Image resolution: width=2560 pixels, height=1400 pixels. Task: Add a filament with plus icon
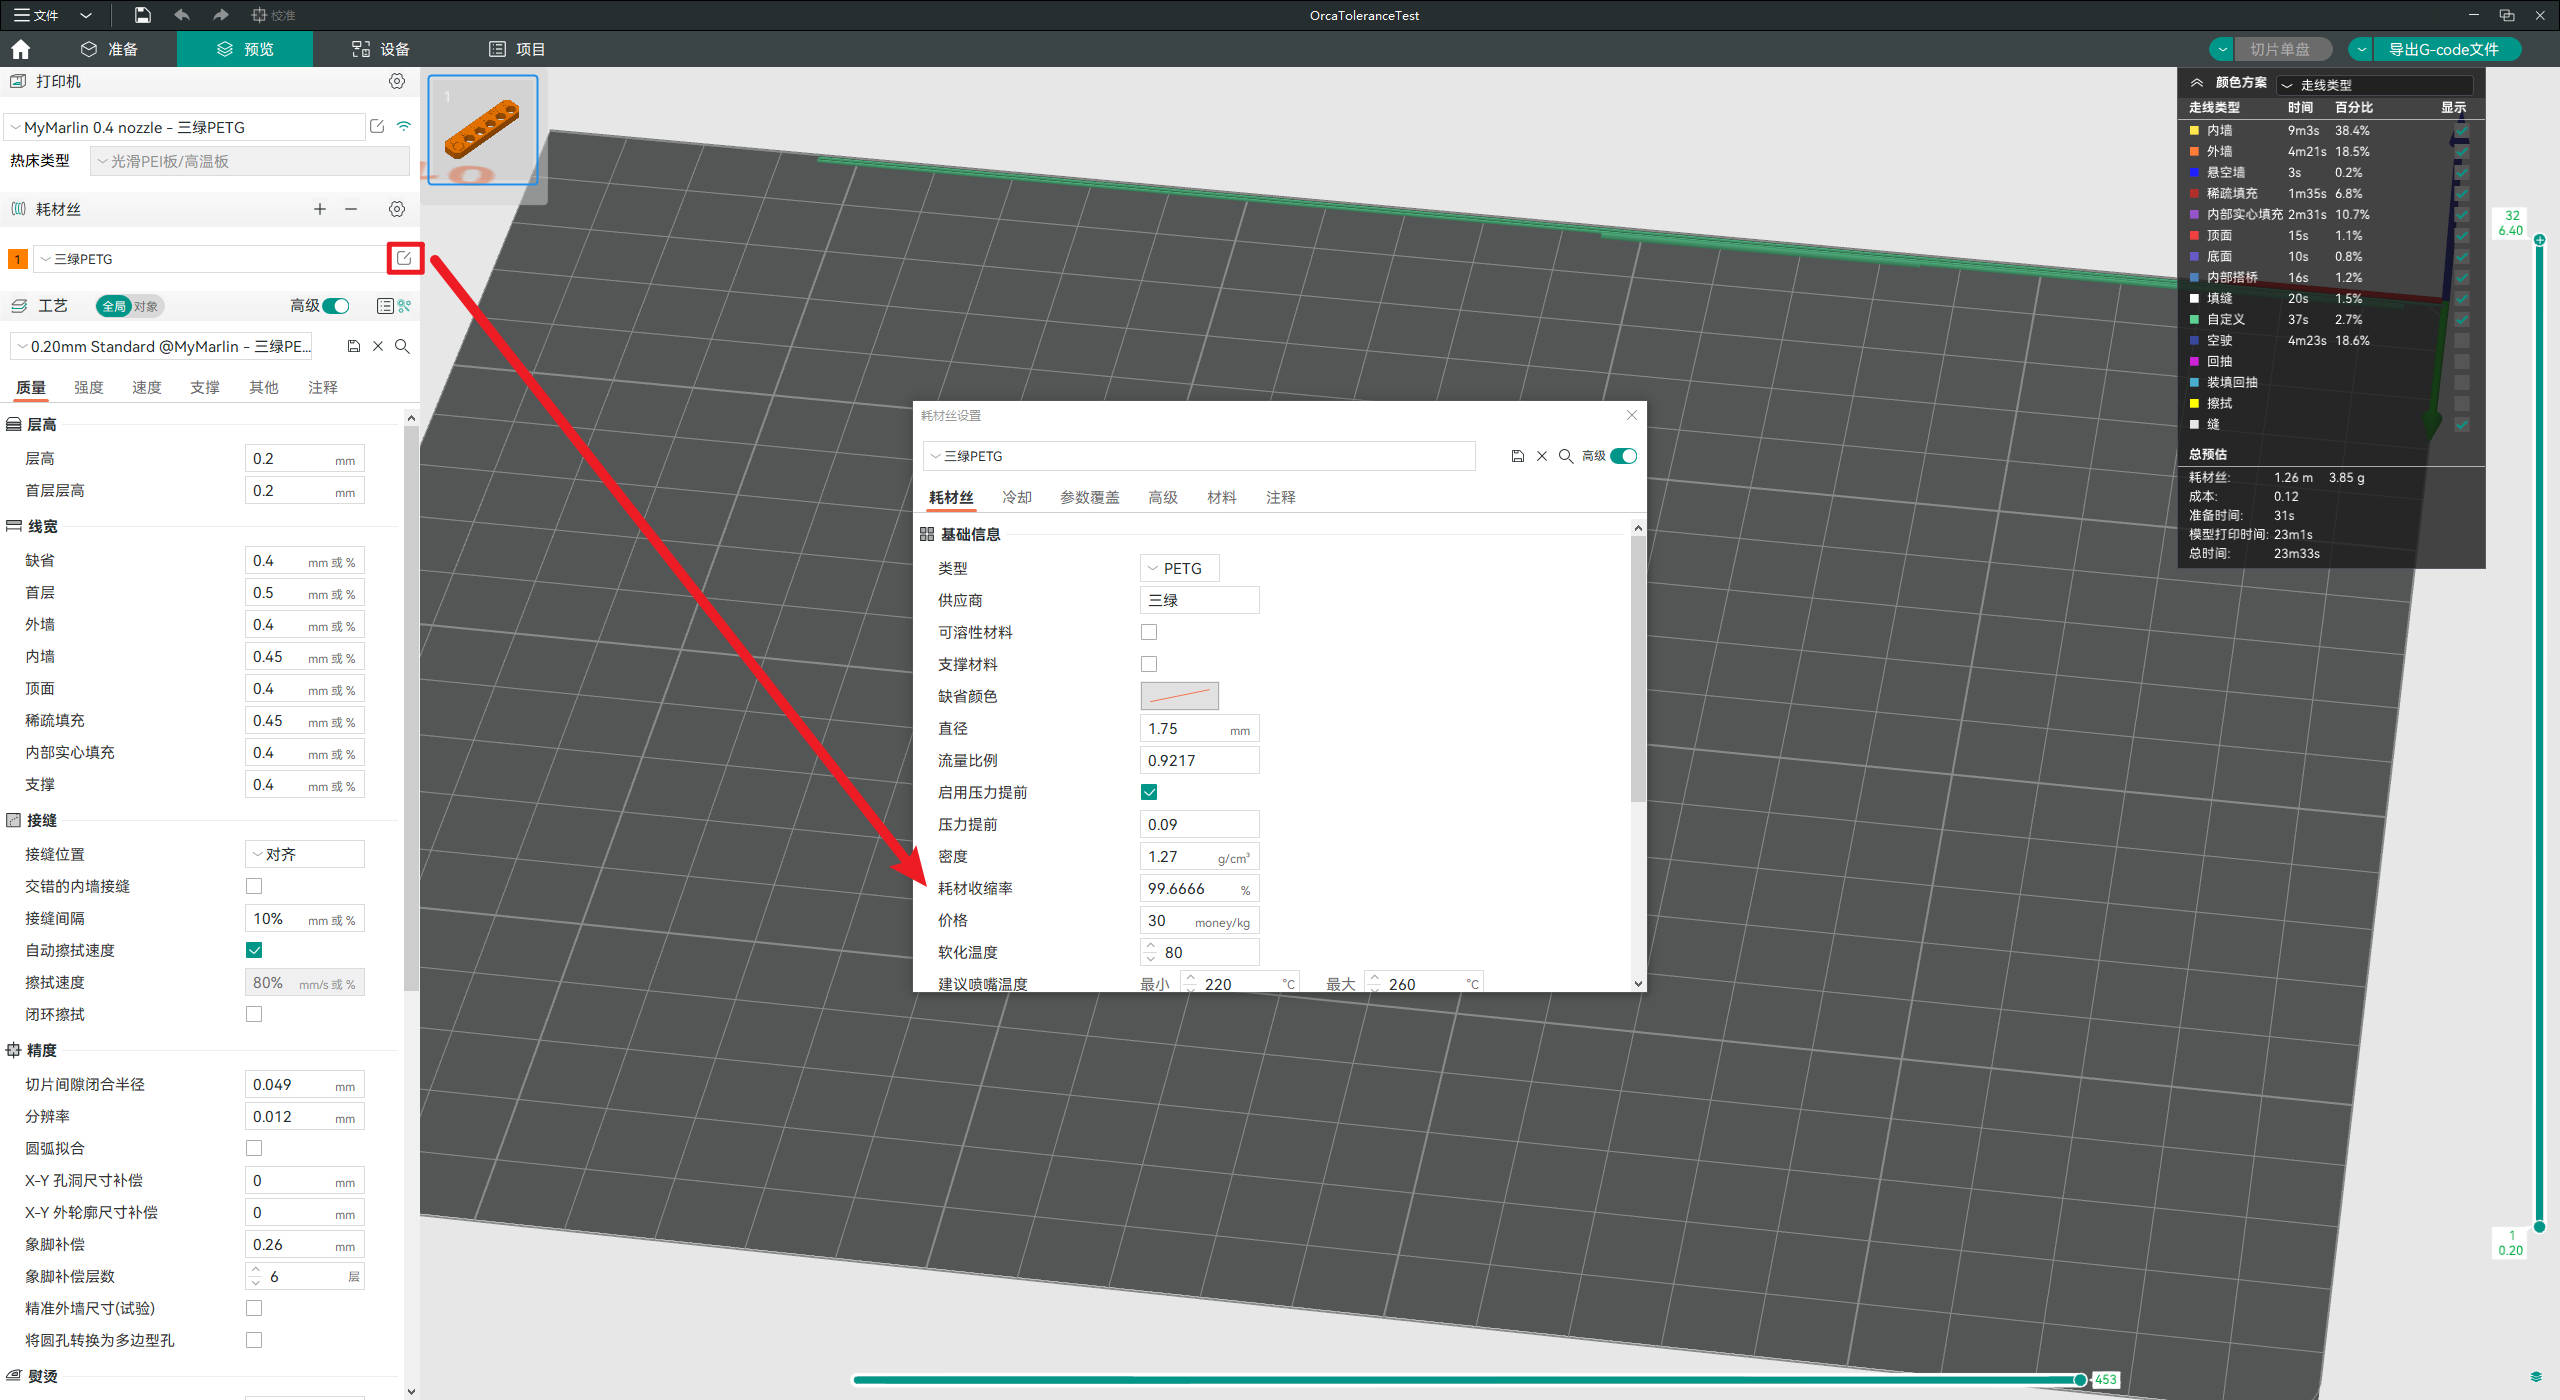click(320, 209)
